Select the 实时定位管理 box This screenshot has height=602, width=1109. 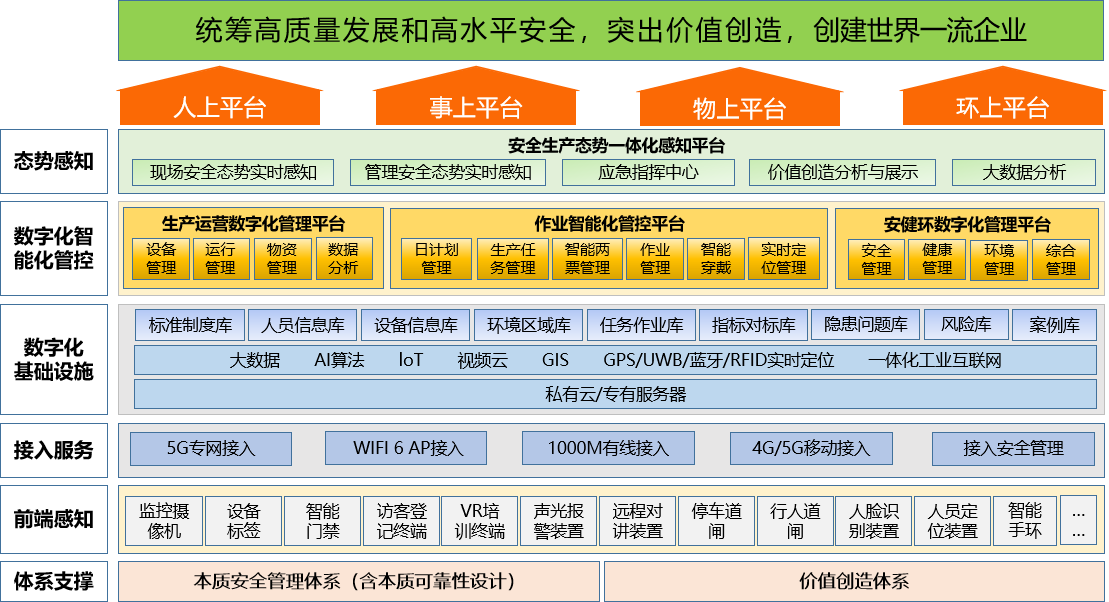point(783,259)
